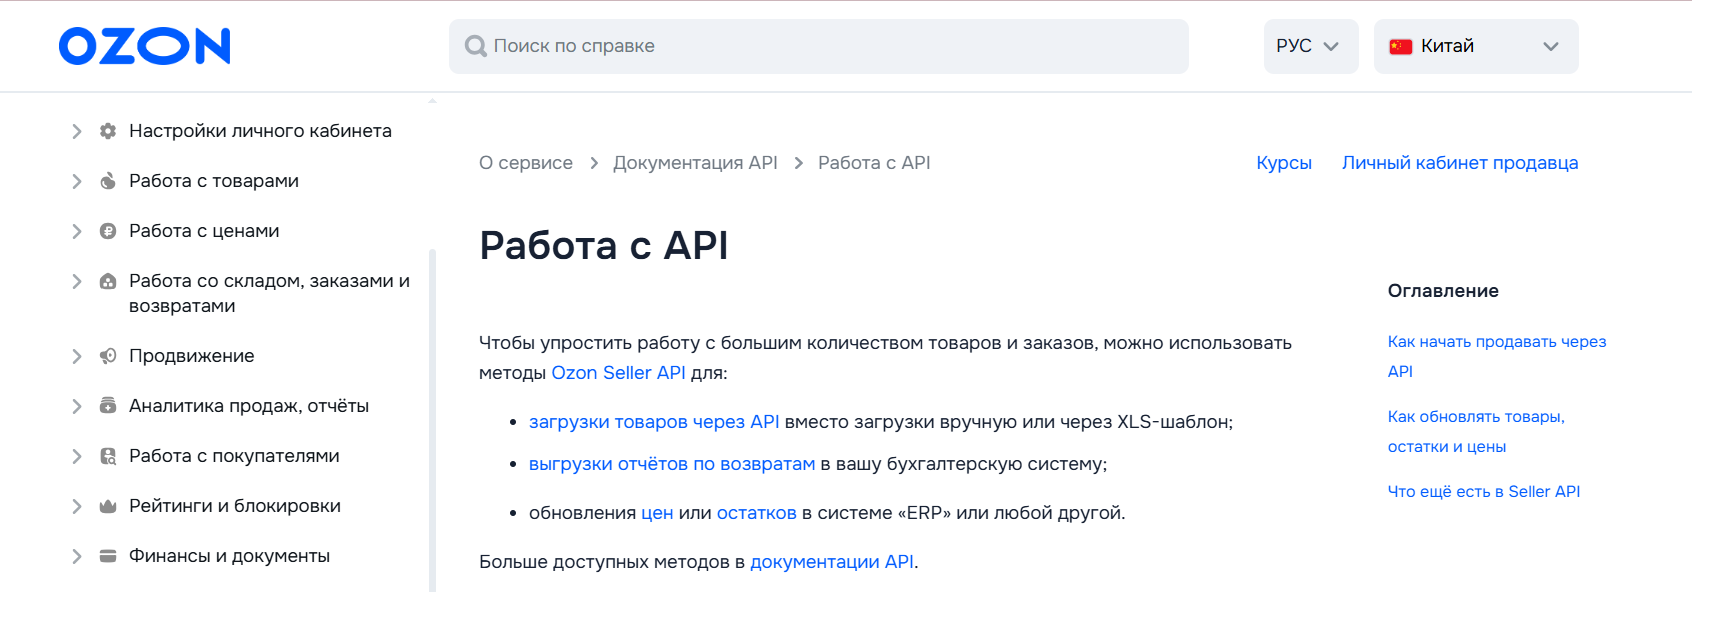The width and height of the screenshot is (1732, 628).
Task: Jump to Как обновлять товары, остатки и цены
Action: pyautogui.click(x=1476, y=431)
